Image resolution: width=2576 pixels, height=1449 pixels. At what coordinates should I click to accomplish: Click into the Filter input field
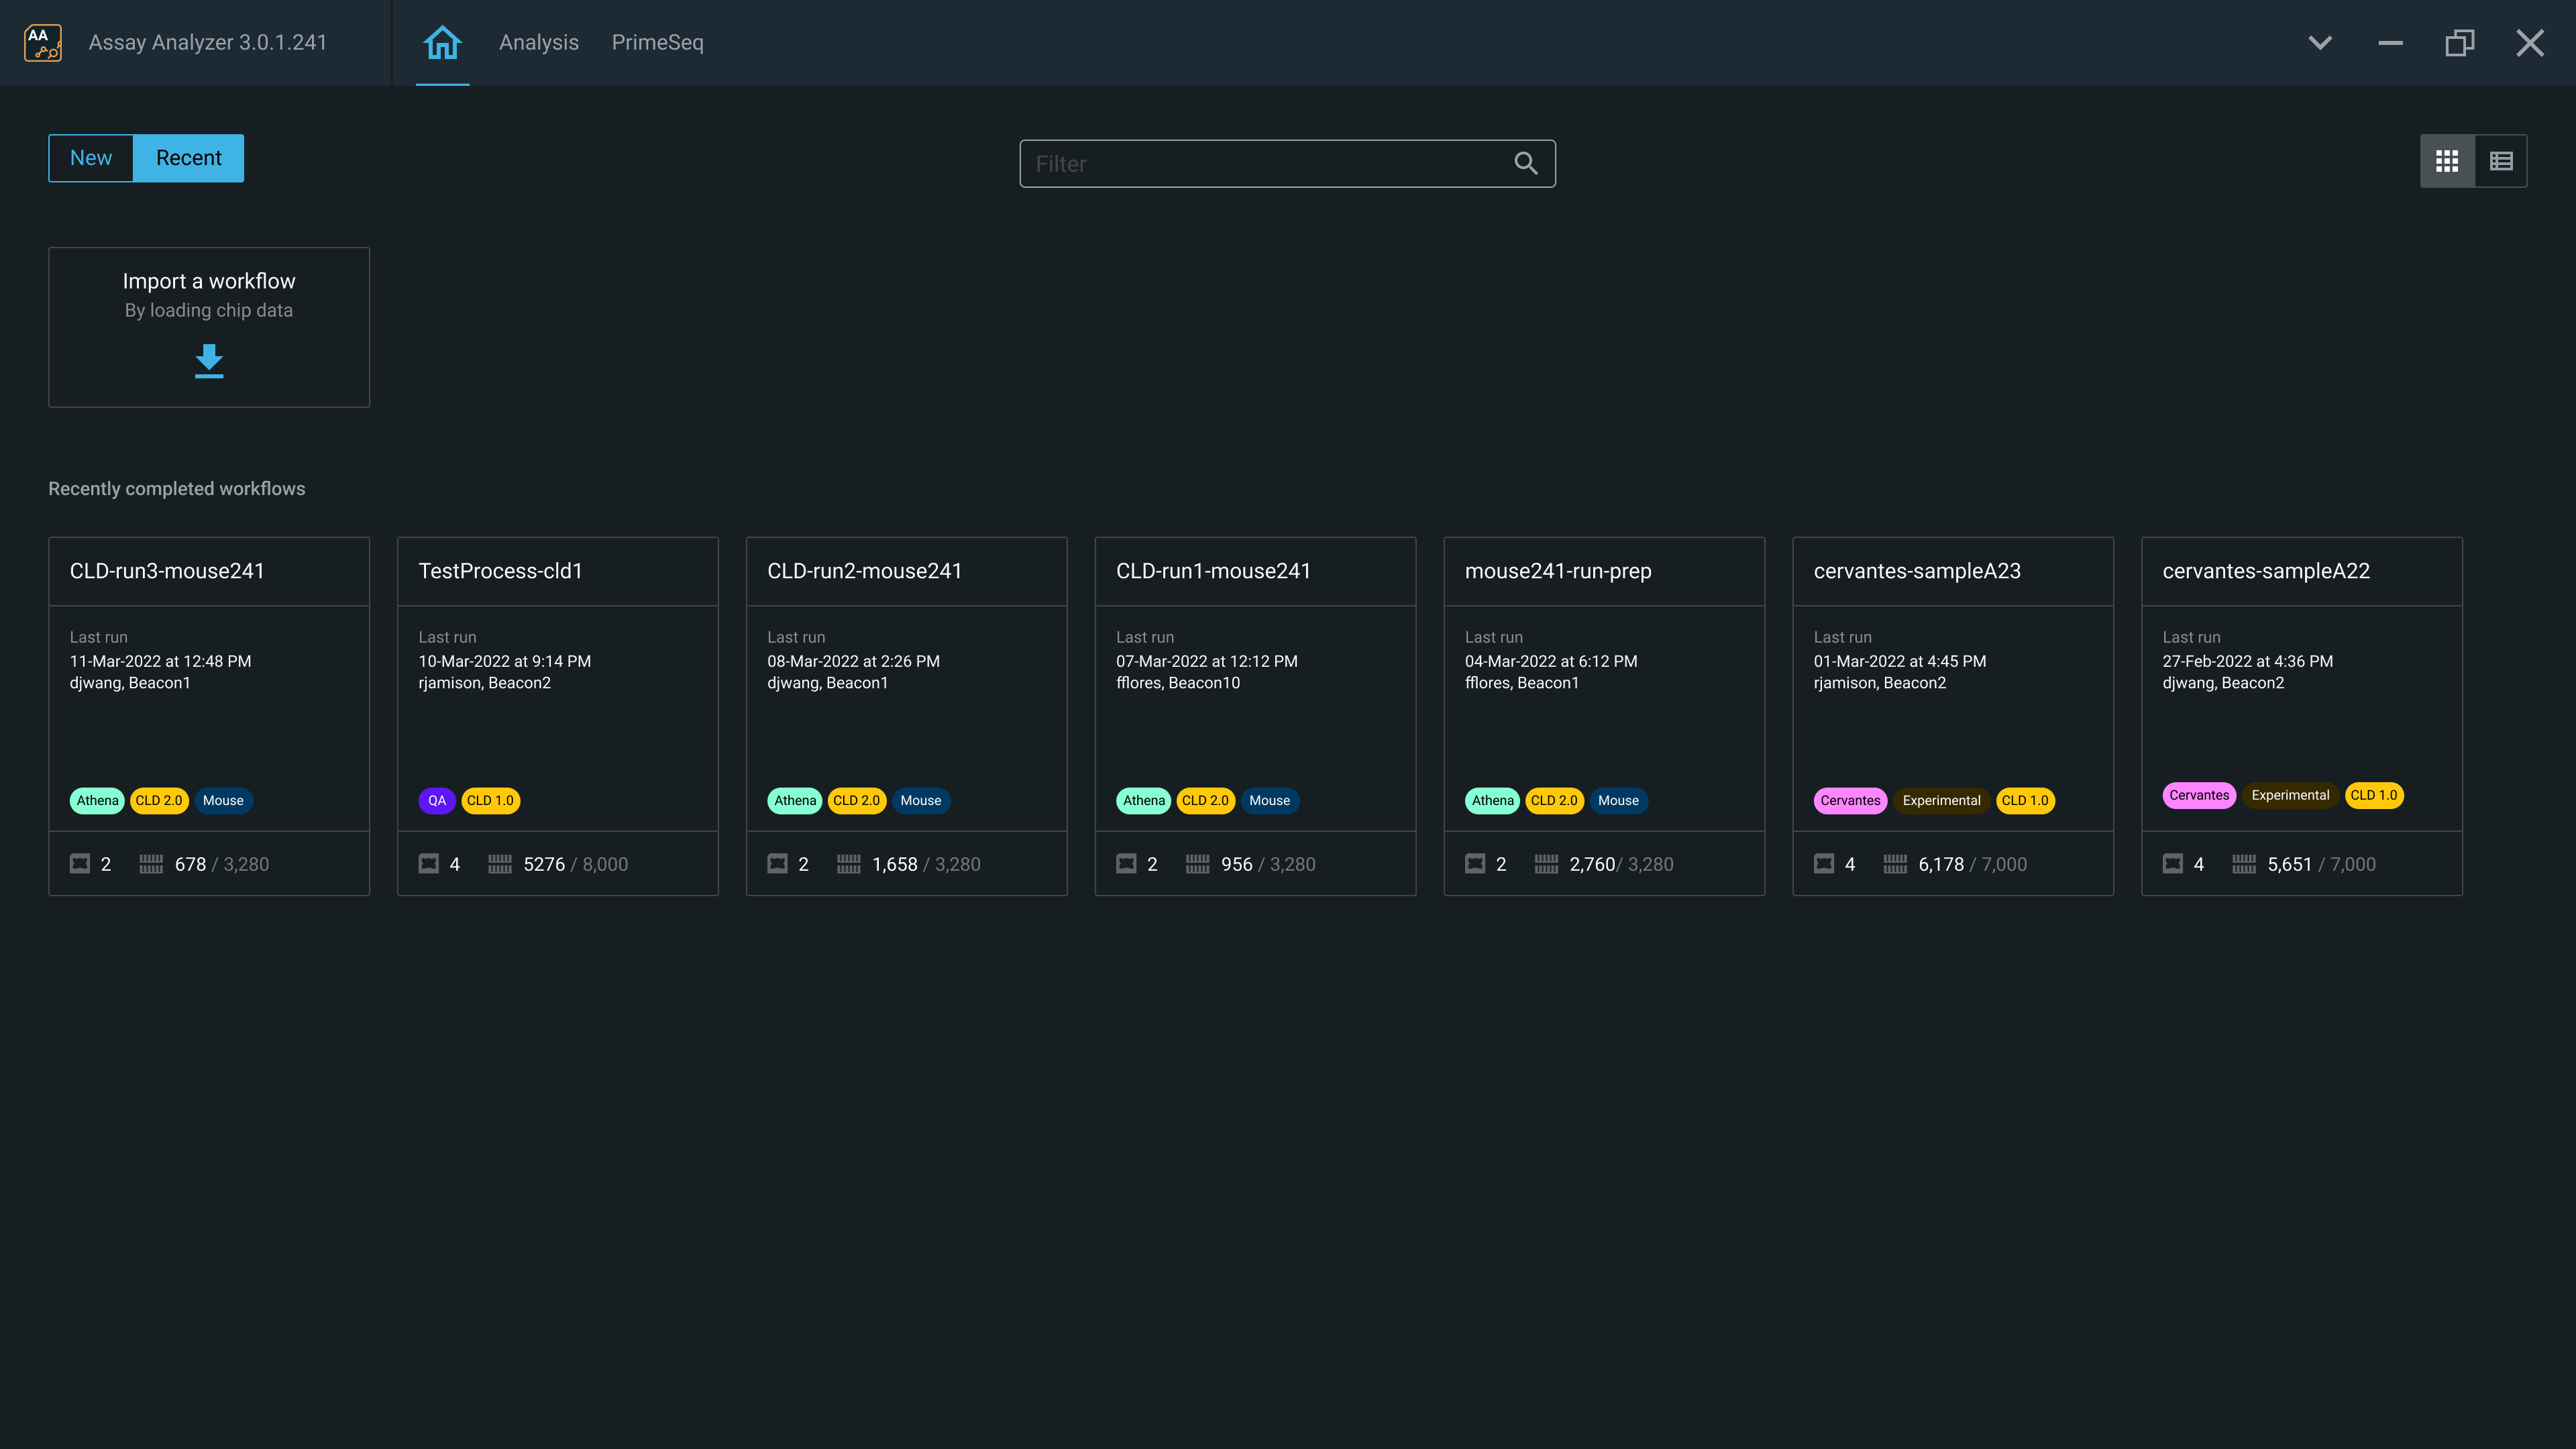click(1260, 163)
